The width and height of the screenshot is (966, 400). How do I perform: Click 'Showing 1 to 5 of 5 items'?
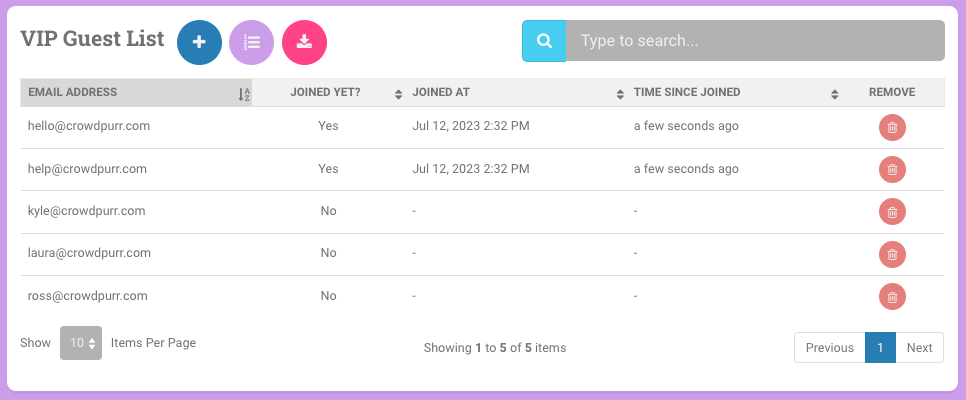coord(495,348)
